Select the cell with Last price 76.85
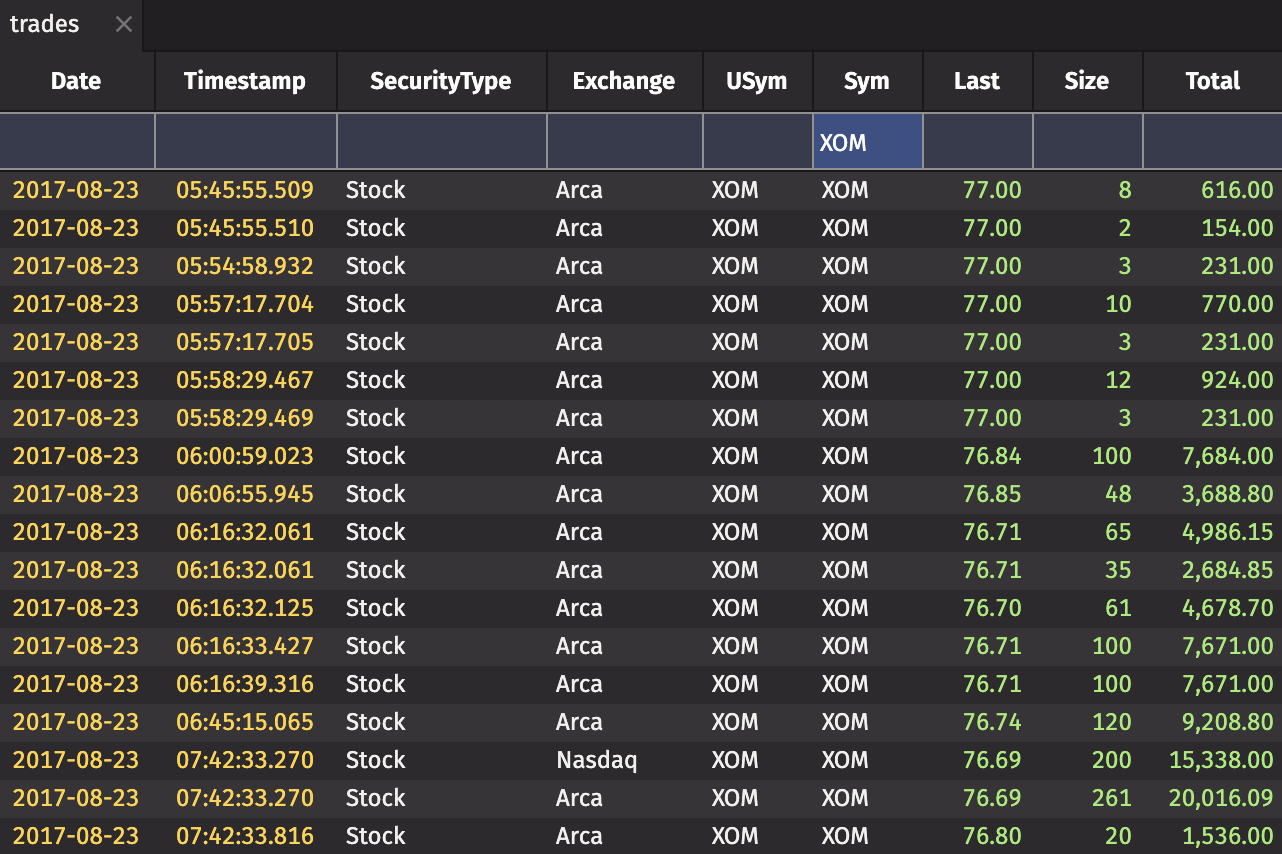 (x=992, y=494)
